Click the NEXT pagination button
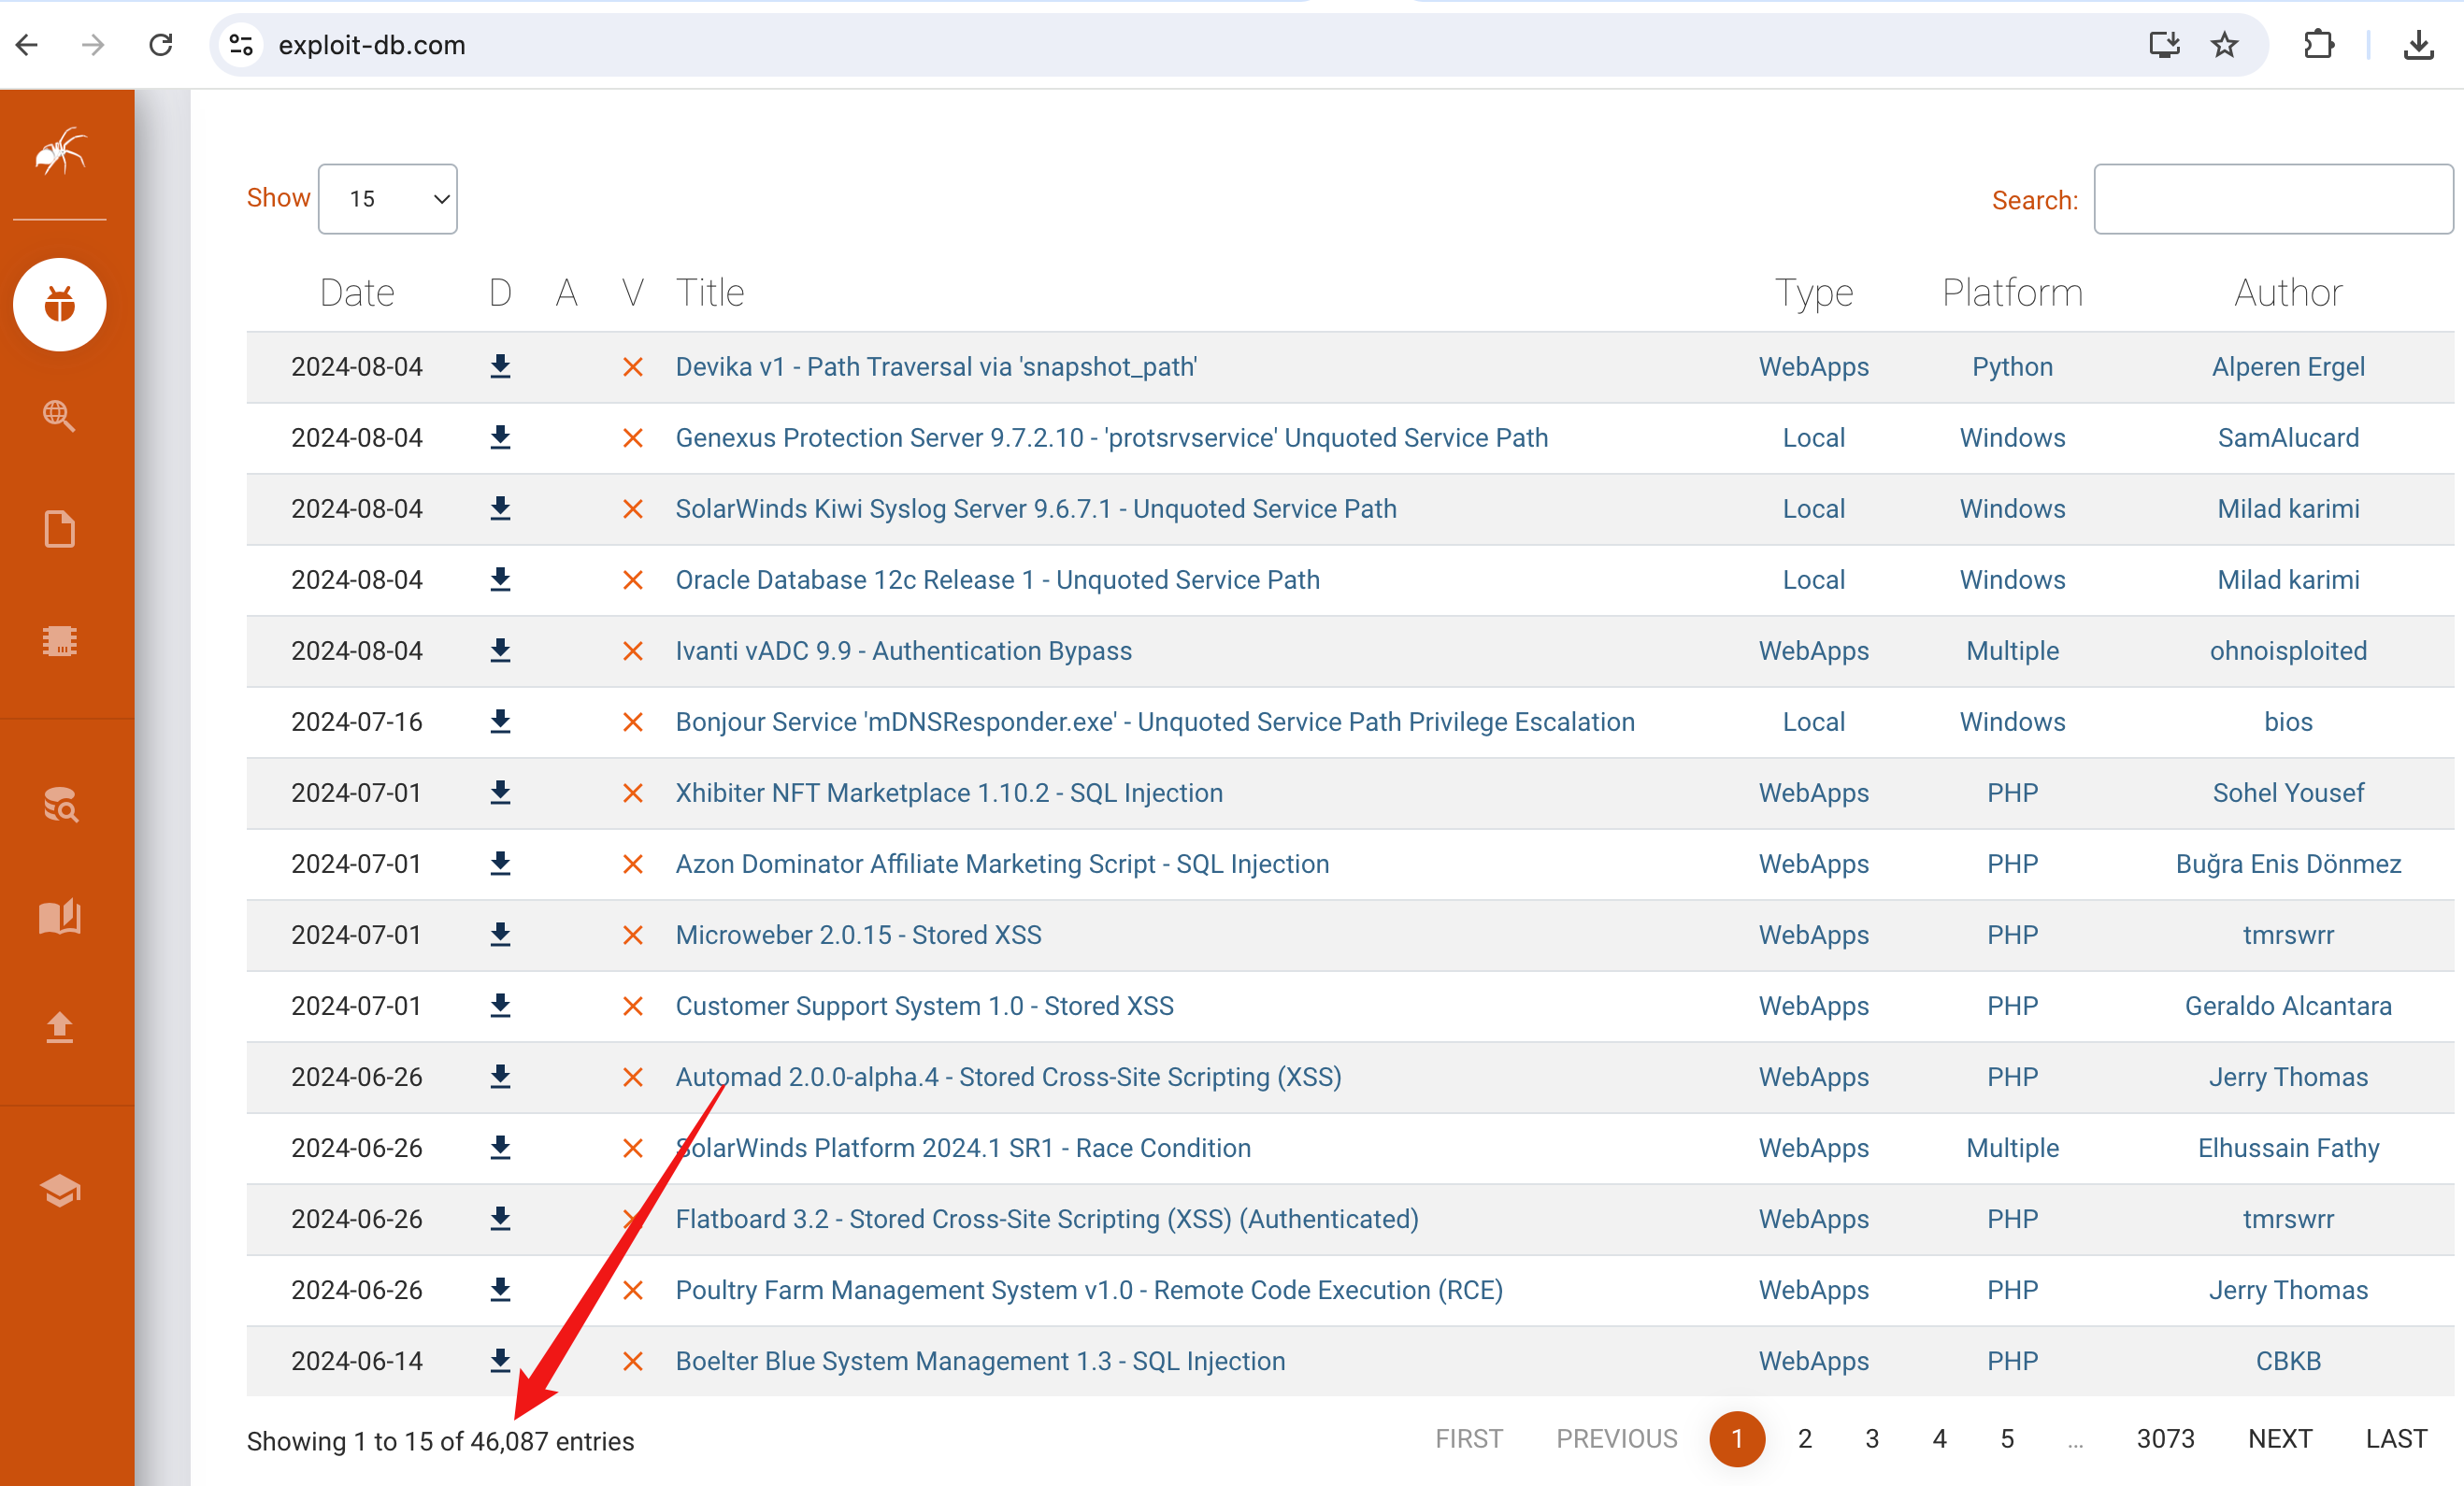The image size is (2464, 1486). point(2279,1438)
